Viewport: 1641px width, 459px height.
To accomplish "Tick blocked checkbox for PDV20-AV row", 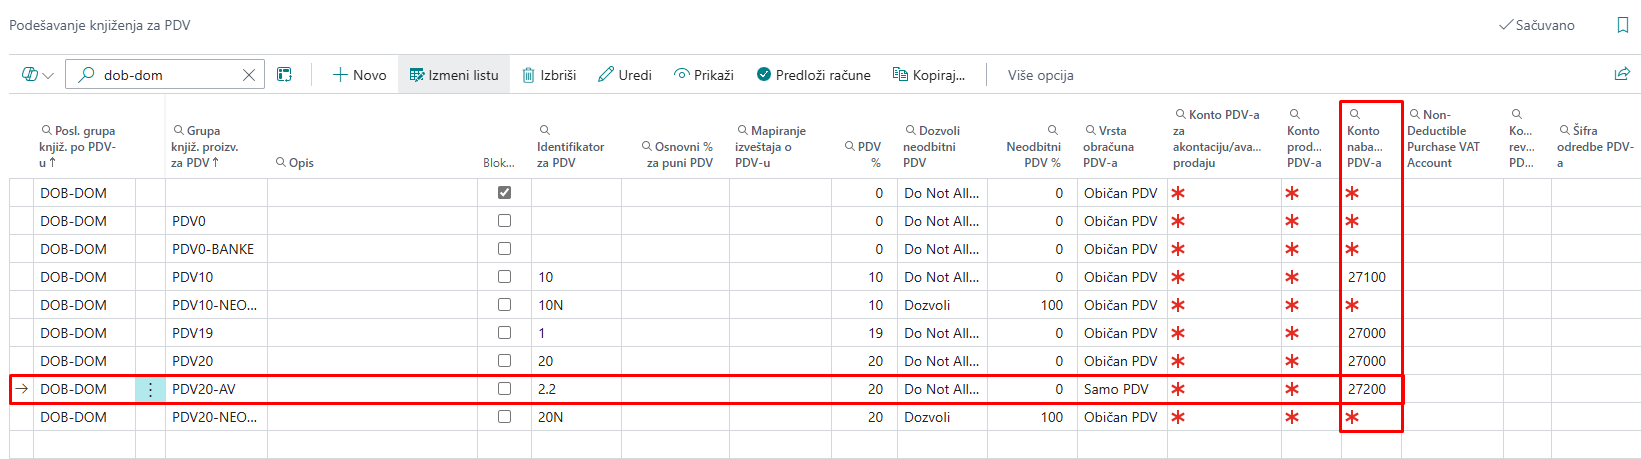I will 504,389.
